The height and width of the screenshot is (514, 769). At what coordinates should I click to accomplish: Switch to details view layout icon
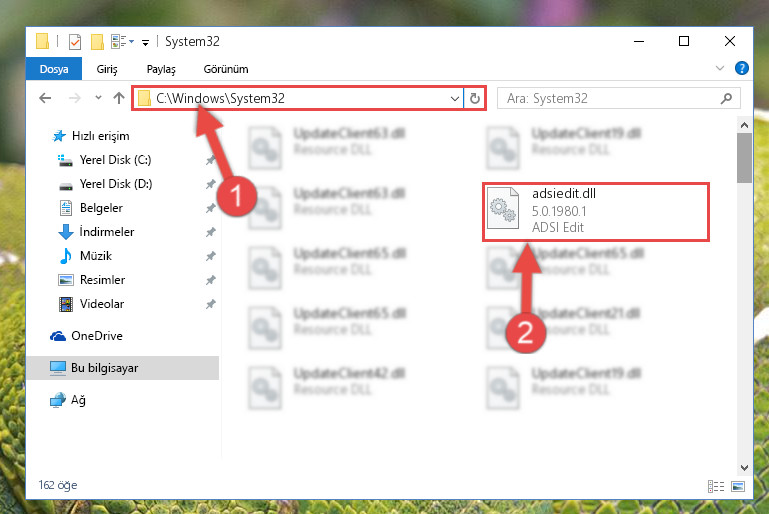[716, 486]
